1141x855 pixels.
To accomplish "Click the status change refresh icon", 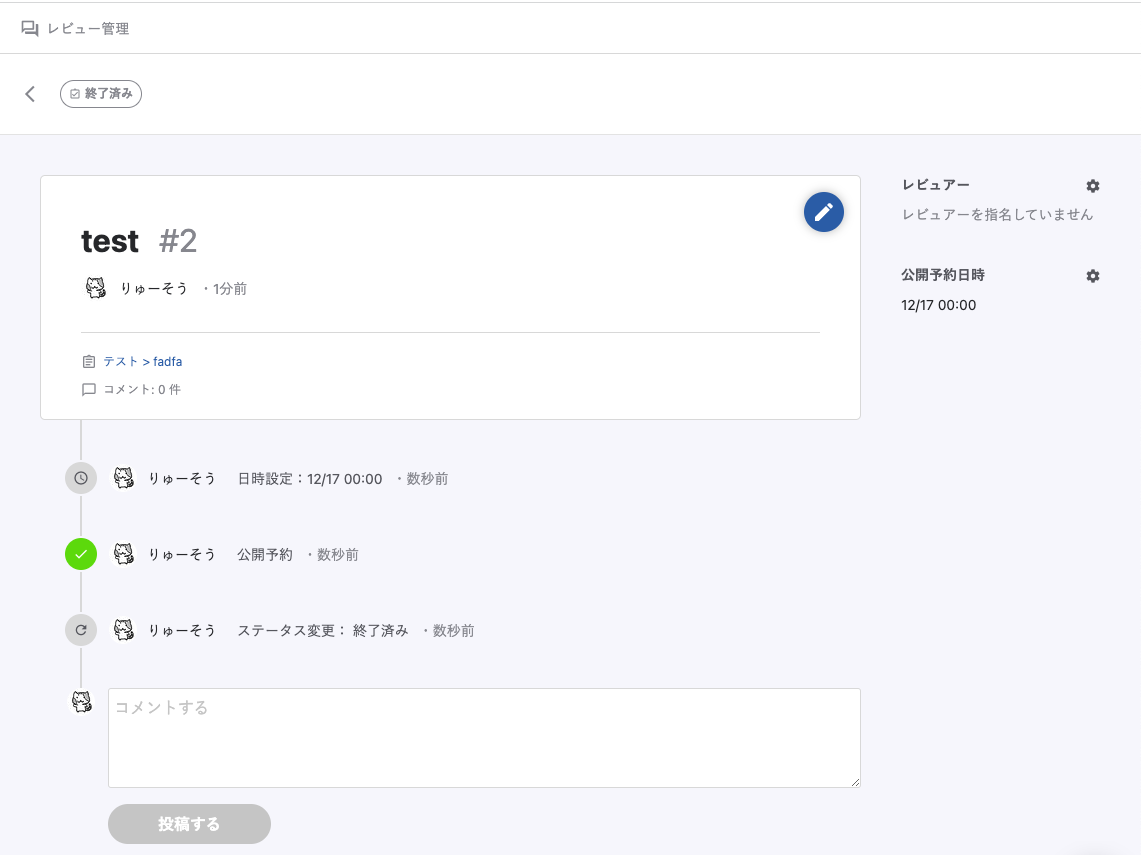I will click(81, 630).
